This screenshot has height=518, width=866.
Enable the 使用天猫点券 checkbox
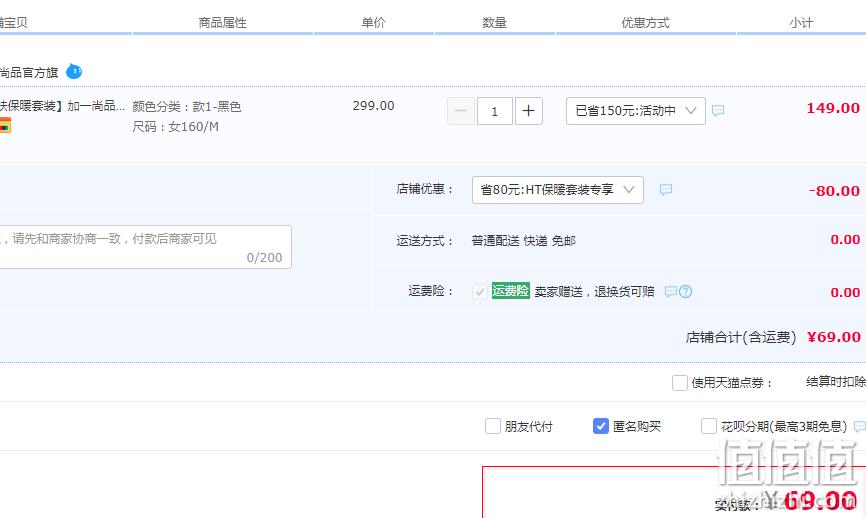click(679, 382)
